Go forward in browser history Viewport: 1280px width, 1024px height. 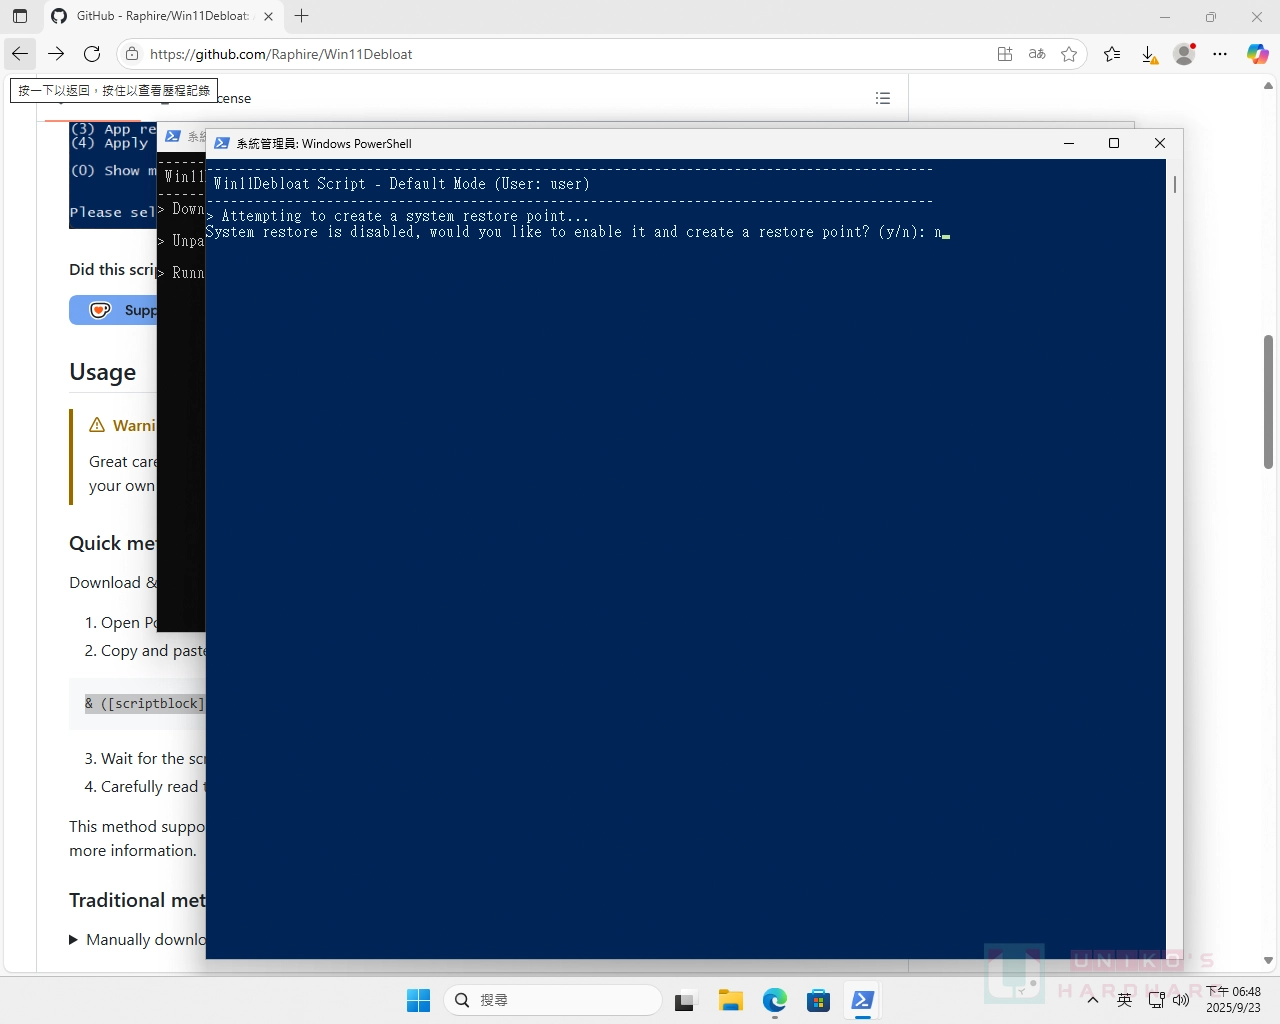(56, 54)
